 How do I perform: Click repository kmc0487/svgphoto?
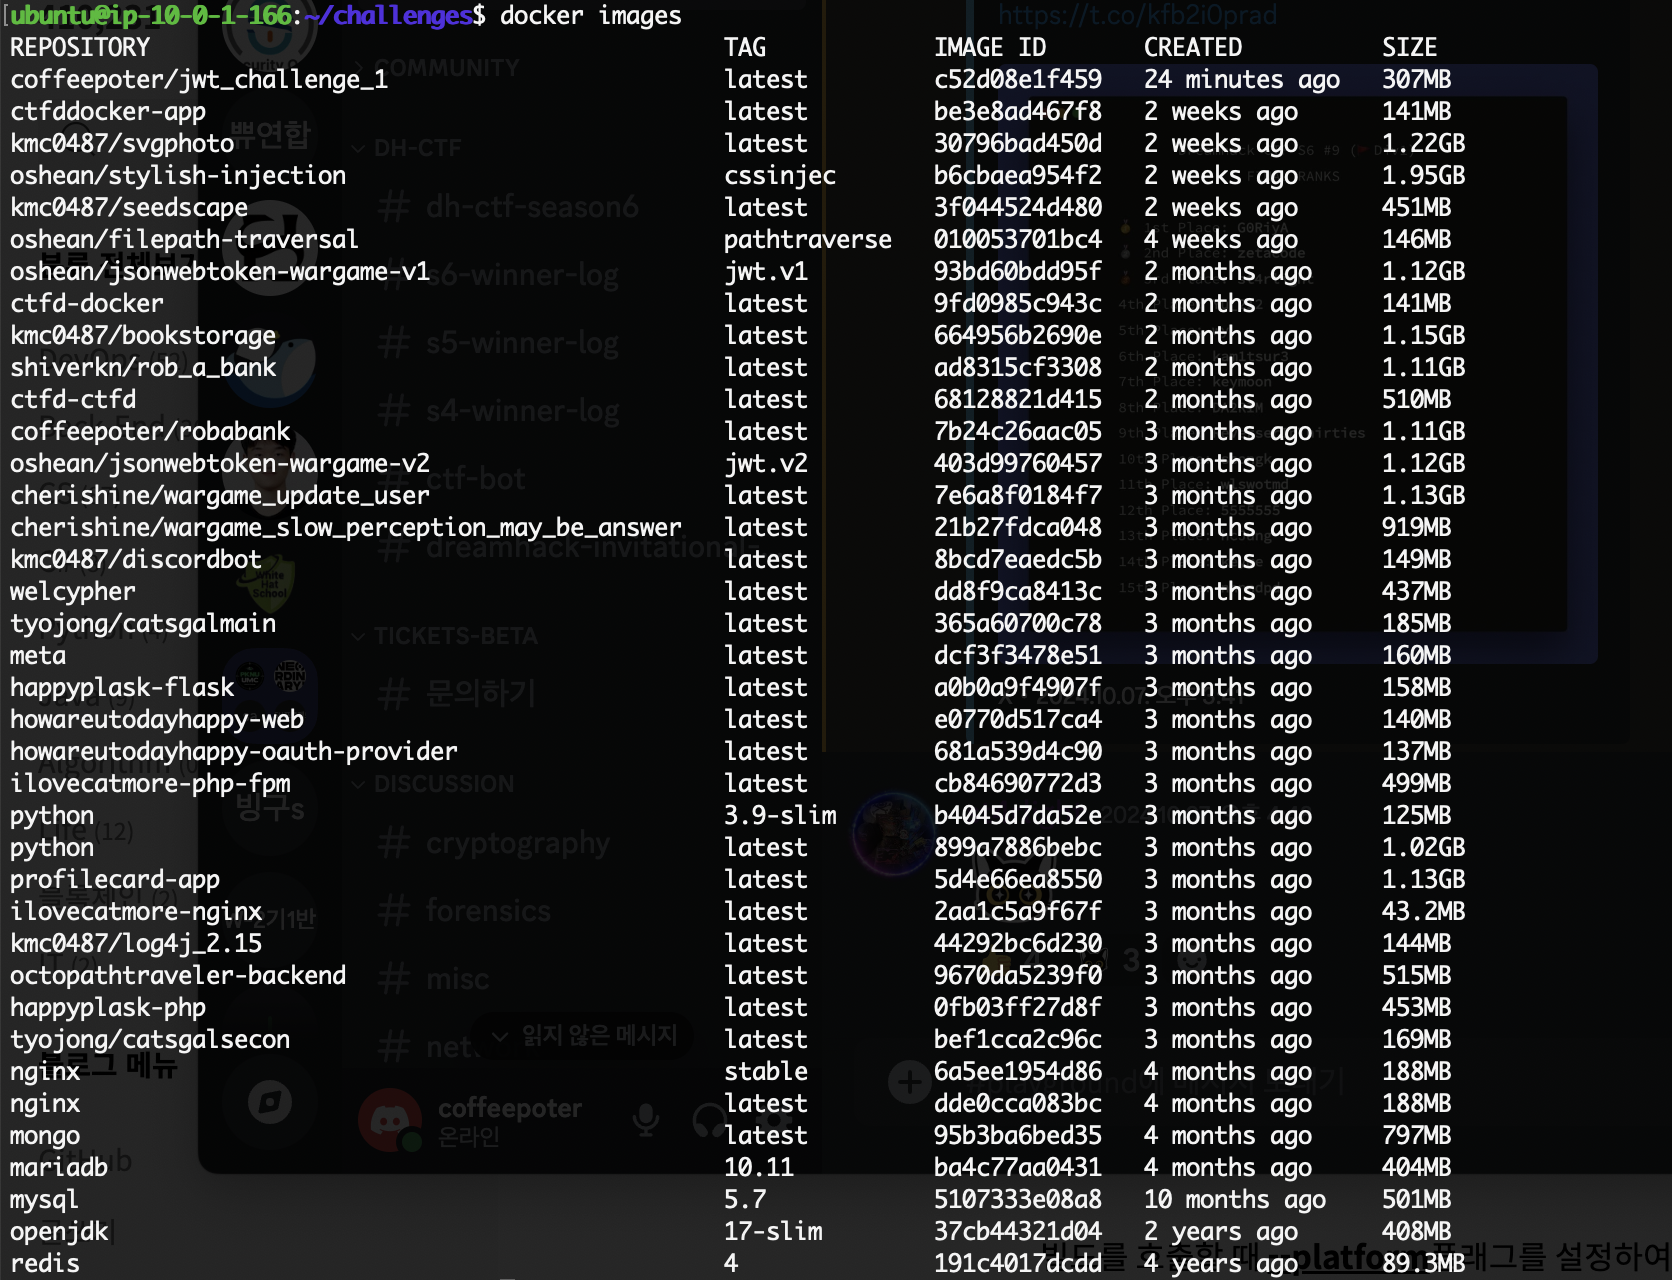coord(122,144)
